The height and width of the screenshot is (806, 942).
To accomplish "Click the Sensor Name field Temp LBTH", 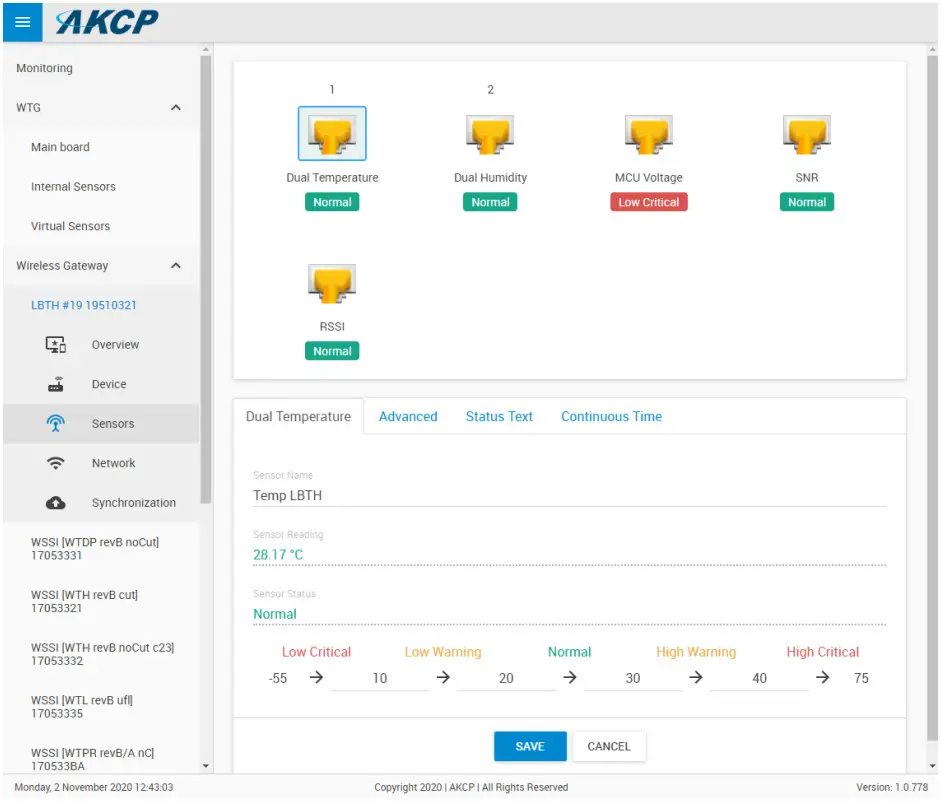I will coord(569,495).
